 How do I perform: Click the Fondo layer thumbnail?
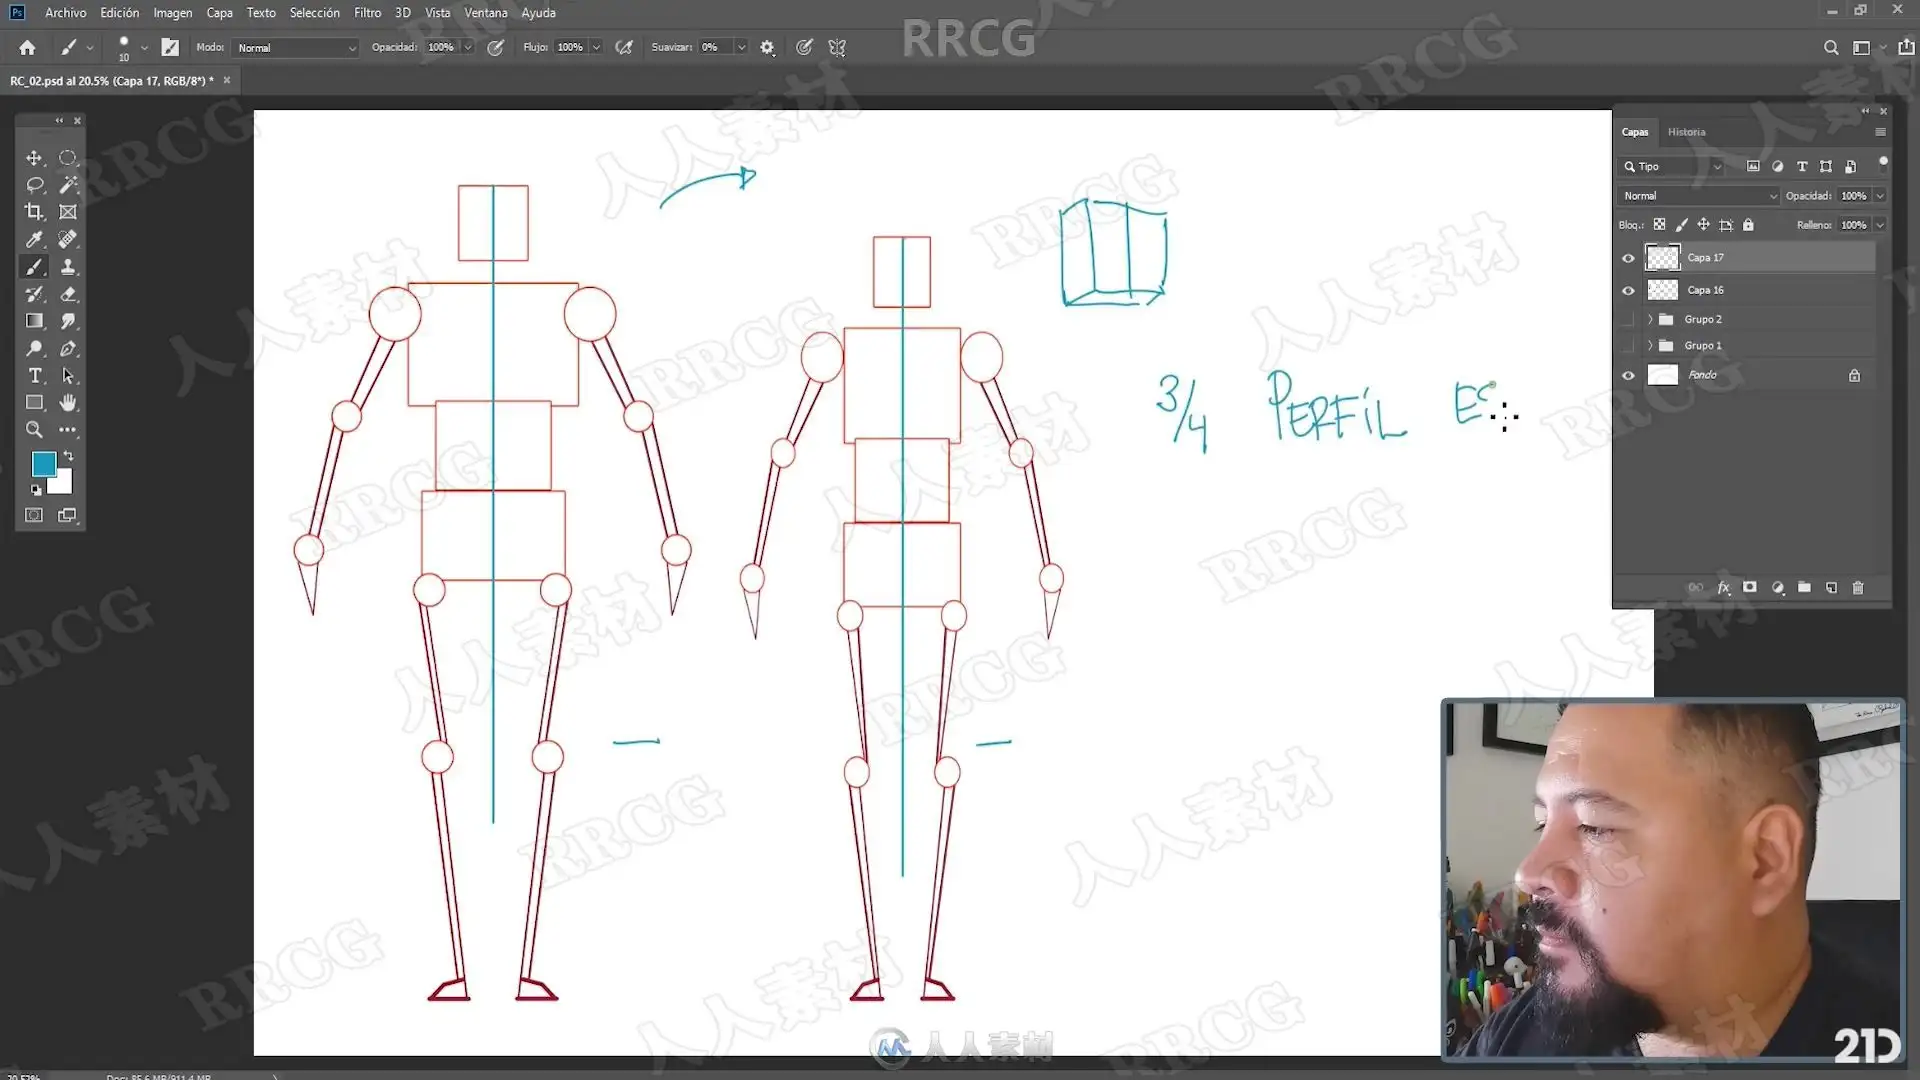1662,376
